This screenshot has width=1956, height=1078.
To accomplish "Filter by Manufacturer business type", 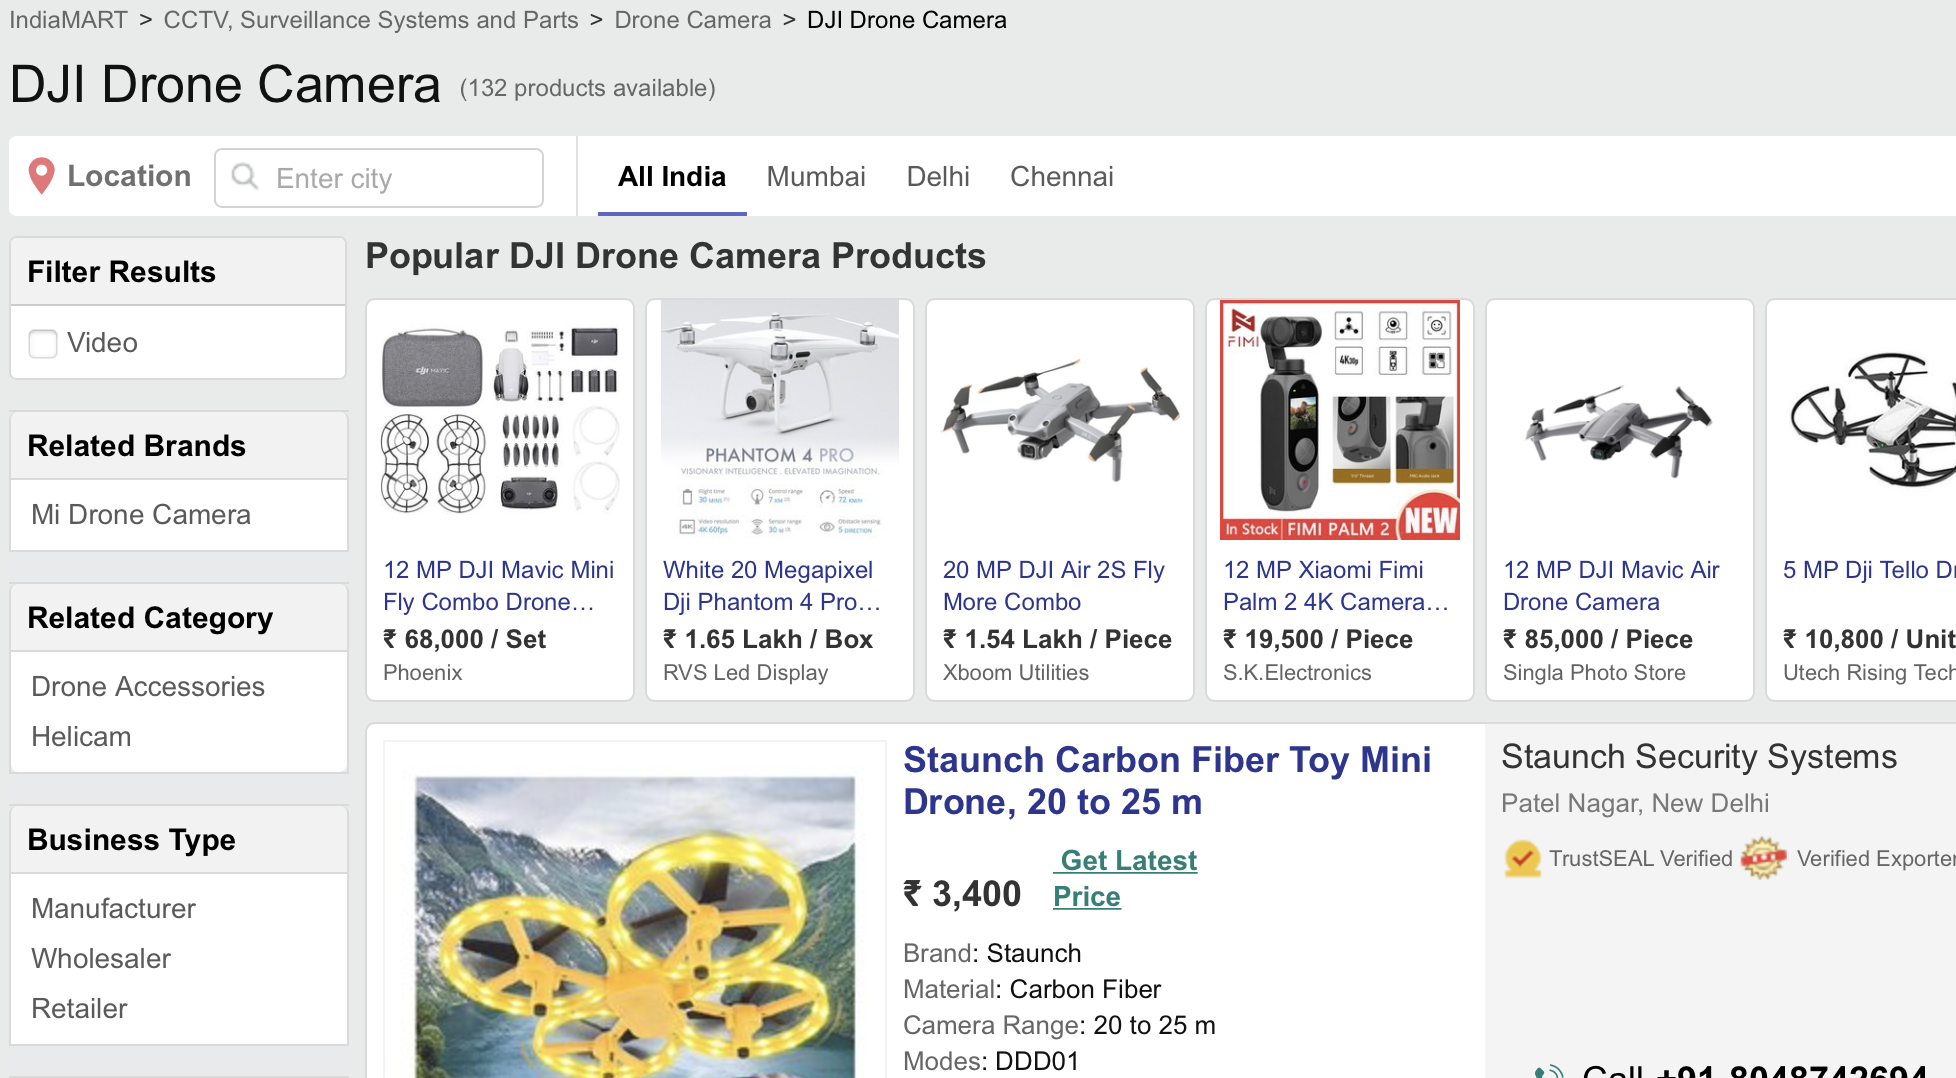I will pos(114,909).
